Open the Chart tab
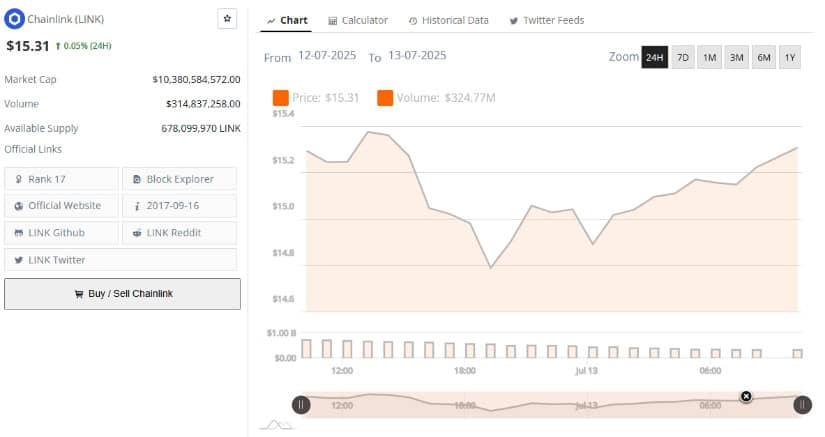This screenshot has width=825, height=437. coord(287,21)
